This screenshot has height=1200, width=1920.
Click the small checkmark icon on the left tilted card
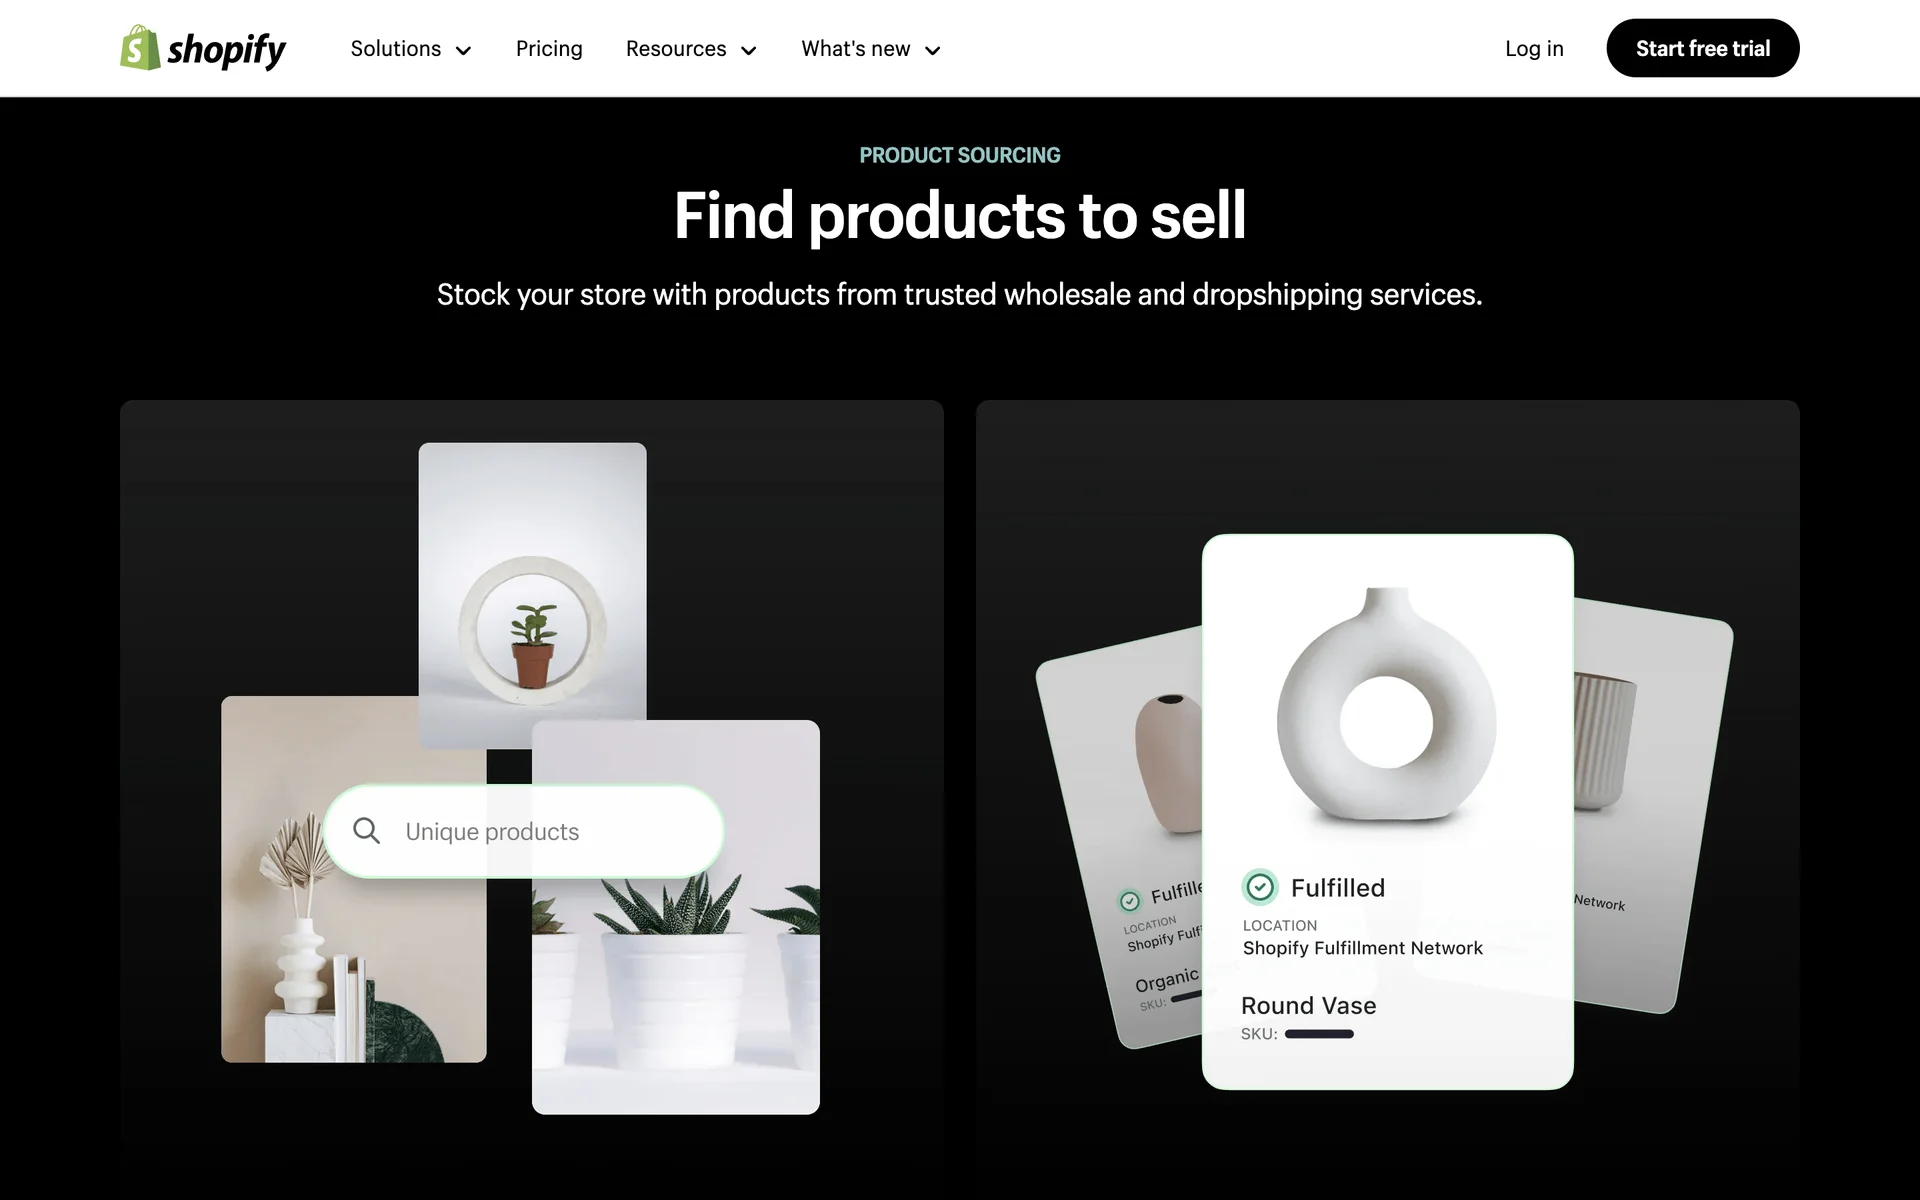click(x=1130, y=901)
